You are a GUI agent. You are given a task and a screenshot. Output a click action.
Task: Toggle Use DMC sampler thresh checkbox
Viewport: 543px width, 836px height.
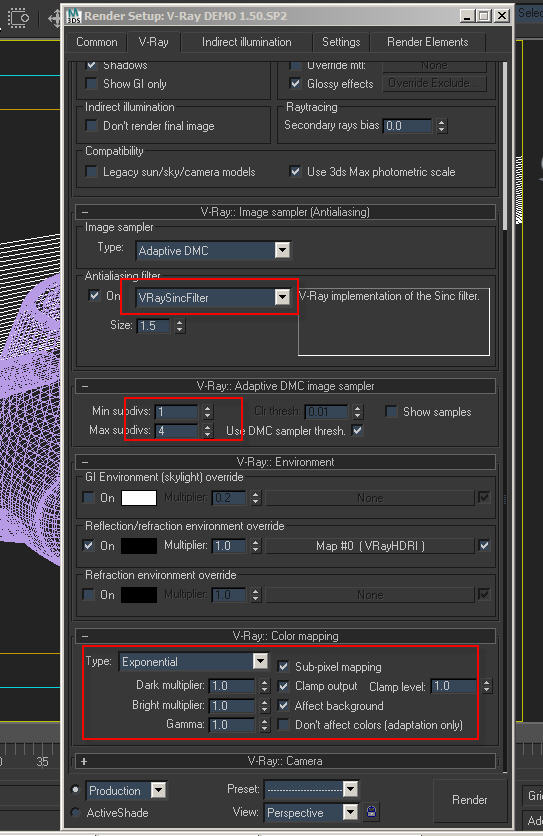pos(357,430)
